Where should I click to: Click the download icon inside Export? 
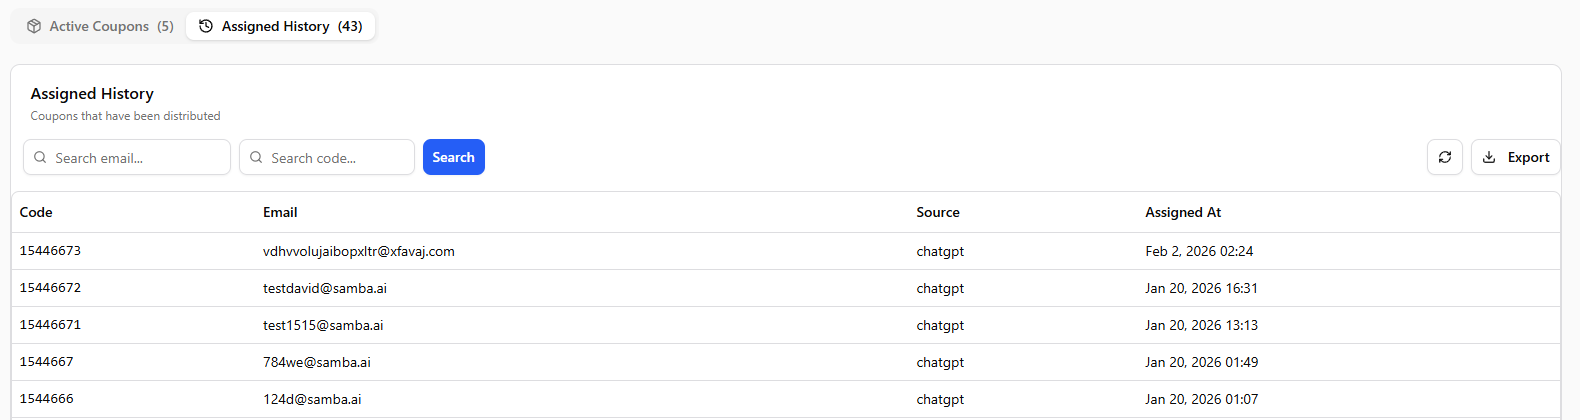[1489, 157]
